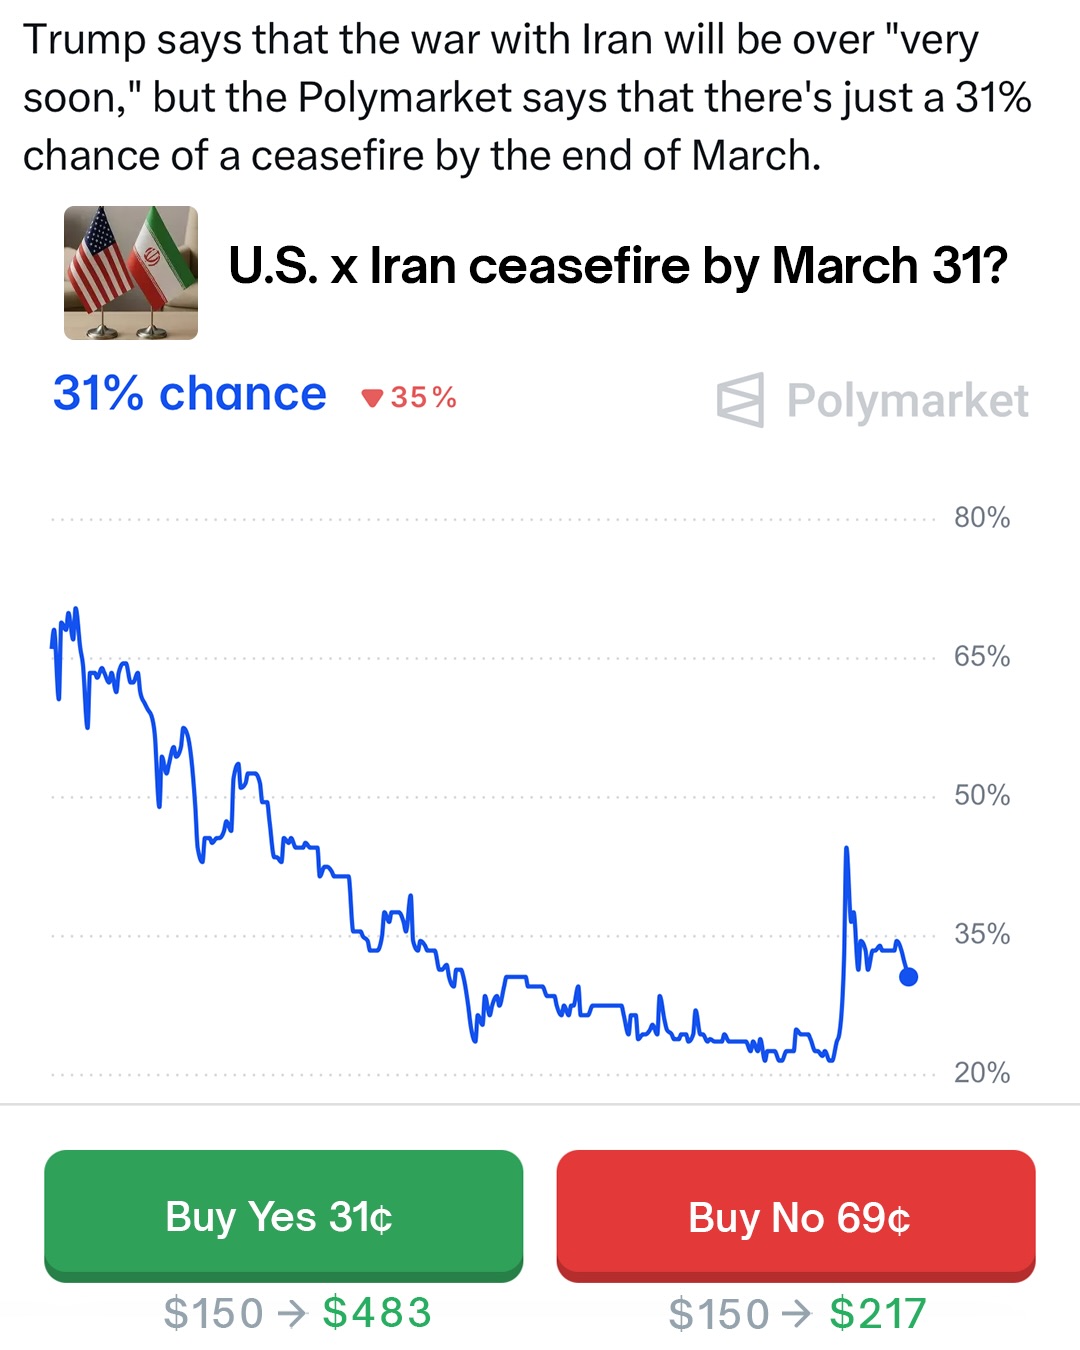Tap the red down-triangle change indicator
This screenshot has width=1080, height=1350.
372,398
